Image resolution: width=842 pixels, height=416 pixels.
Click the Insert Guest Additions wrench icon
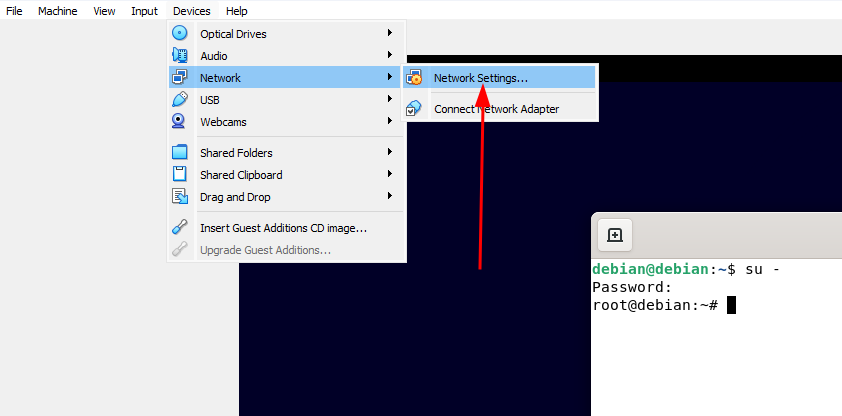pos(179,228)
